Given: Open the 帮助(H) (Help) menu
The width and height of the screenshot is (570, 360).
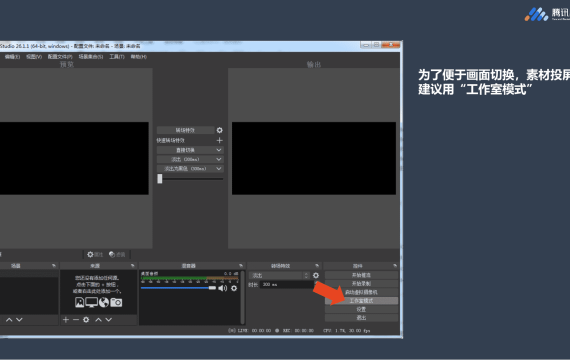Looking at the screenshot, I should (x=139, y=57).
